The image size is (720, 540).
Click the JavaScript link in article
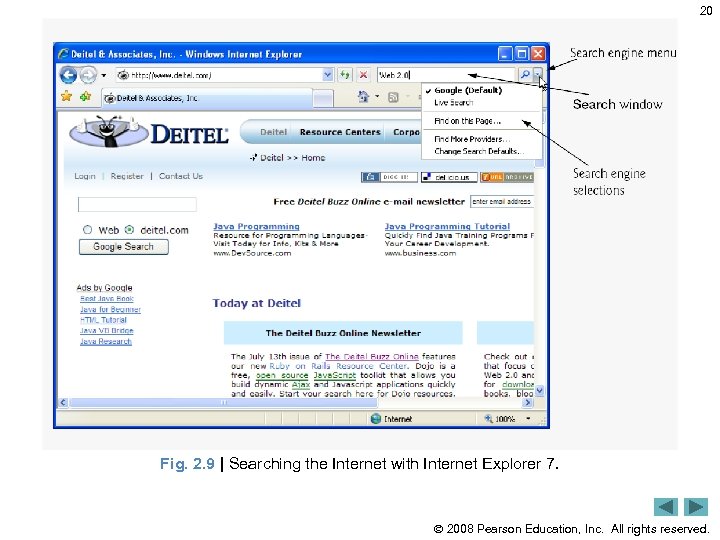click(334, 375)
